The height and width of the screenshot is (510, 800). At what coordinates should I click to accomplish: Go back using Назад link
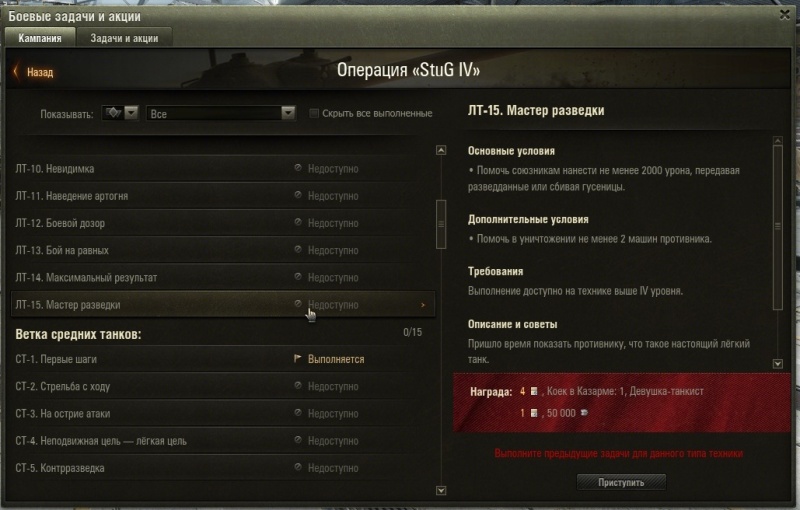40,72
